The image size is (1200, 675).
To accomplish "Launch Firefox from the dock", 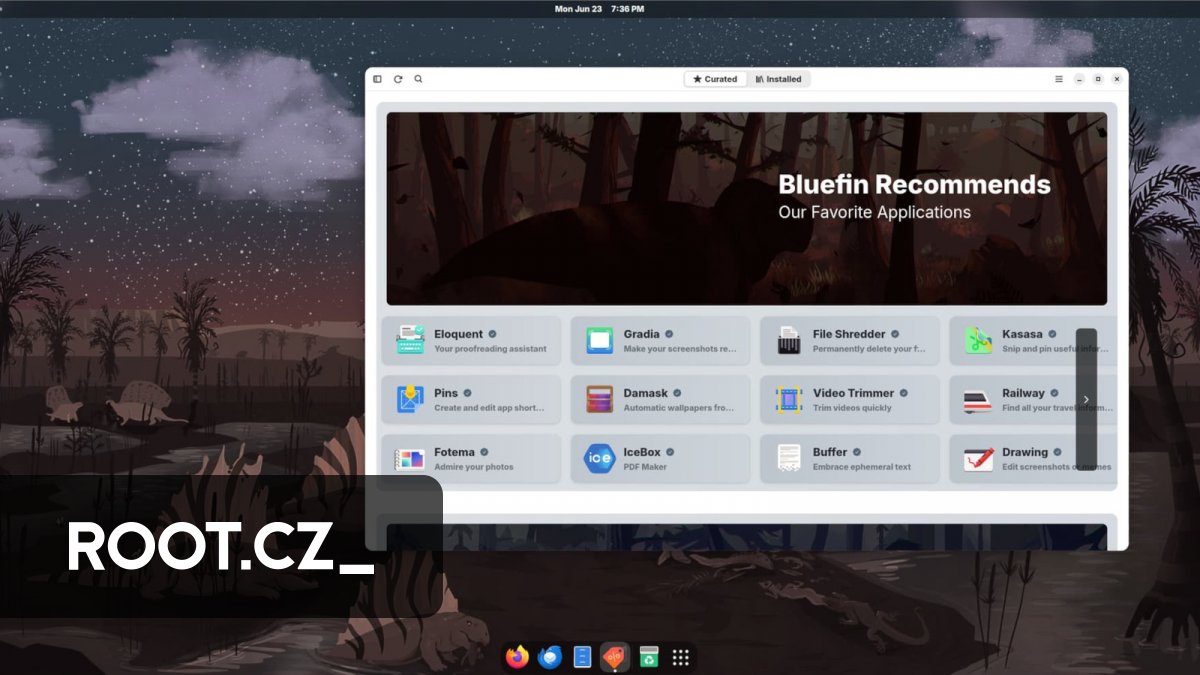I will coord(516,658).
